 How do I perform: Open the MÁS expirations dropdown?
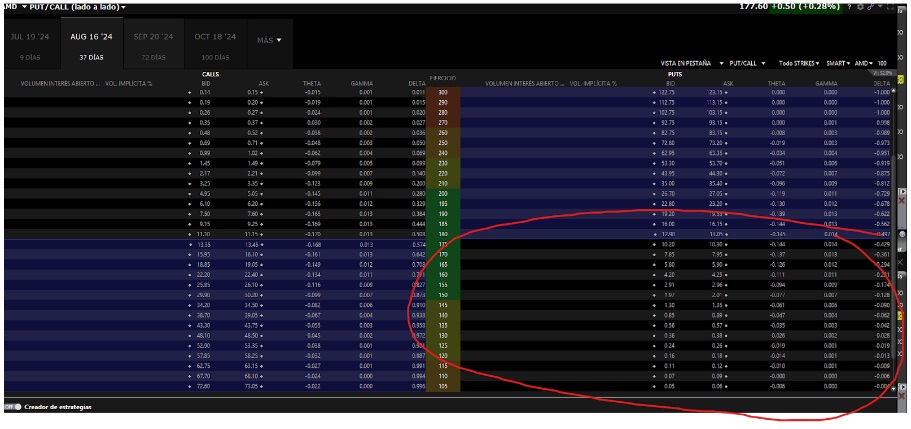(269, 41)
